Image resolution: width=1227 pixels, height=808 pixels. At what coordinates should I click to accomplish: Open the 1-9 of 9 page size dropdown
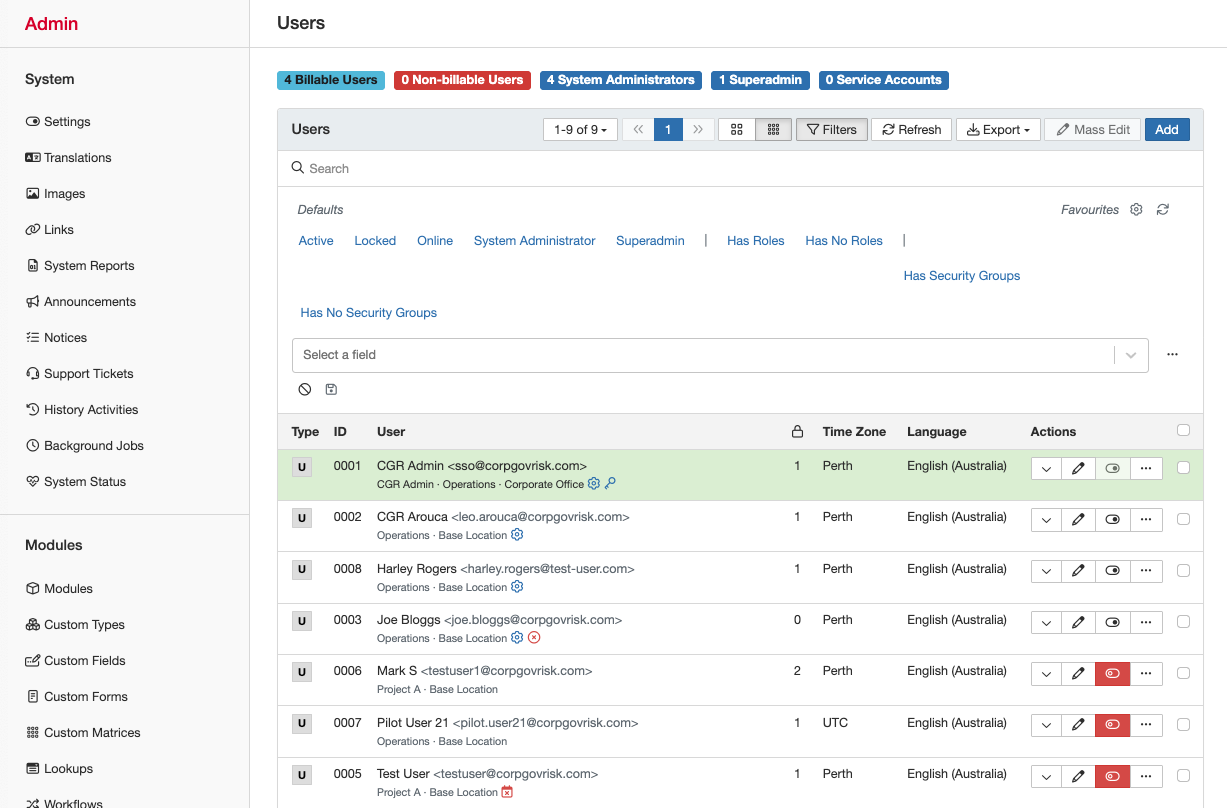click(580, 130)
